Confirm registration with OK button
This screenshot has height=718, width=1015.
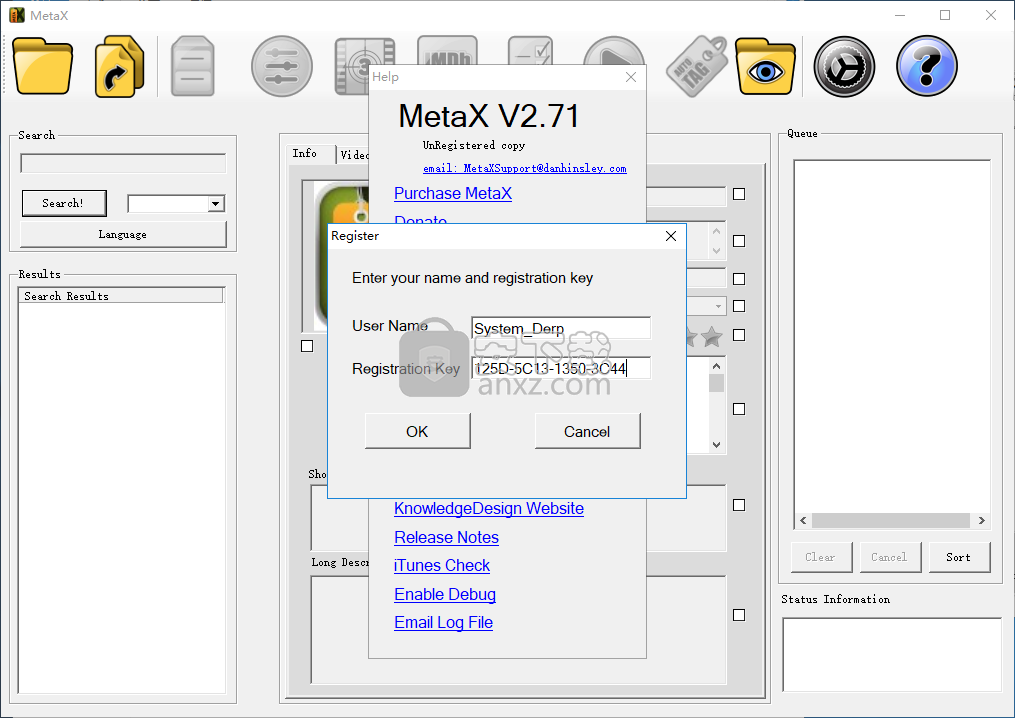pyautogui.click(x=418, y=431)
